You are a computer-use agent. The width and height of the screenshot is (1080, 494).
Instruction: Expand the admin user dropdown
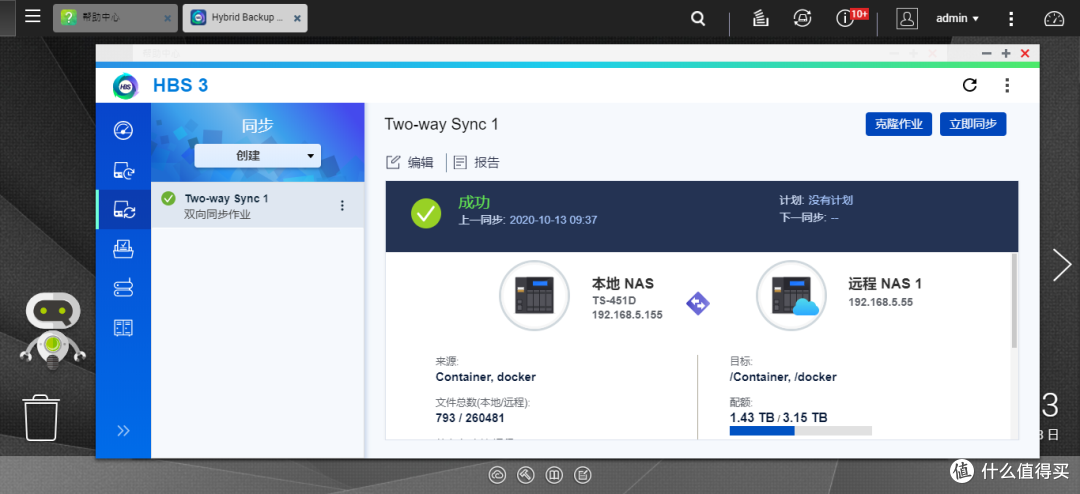tap(957, 19)
